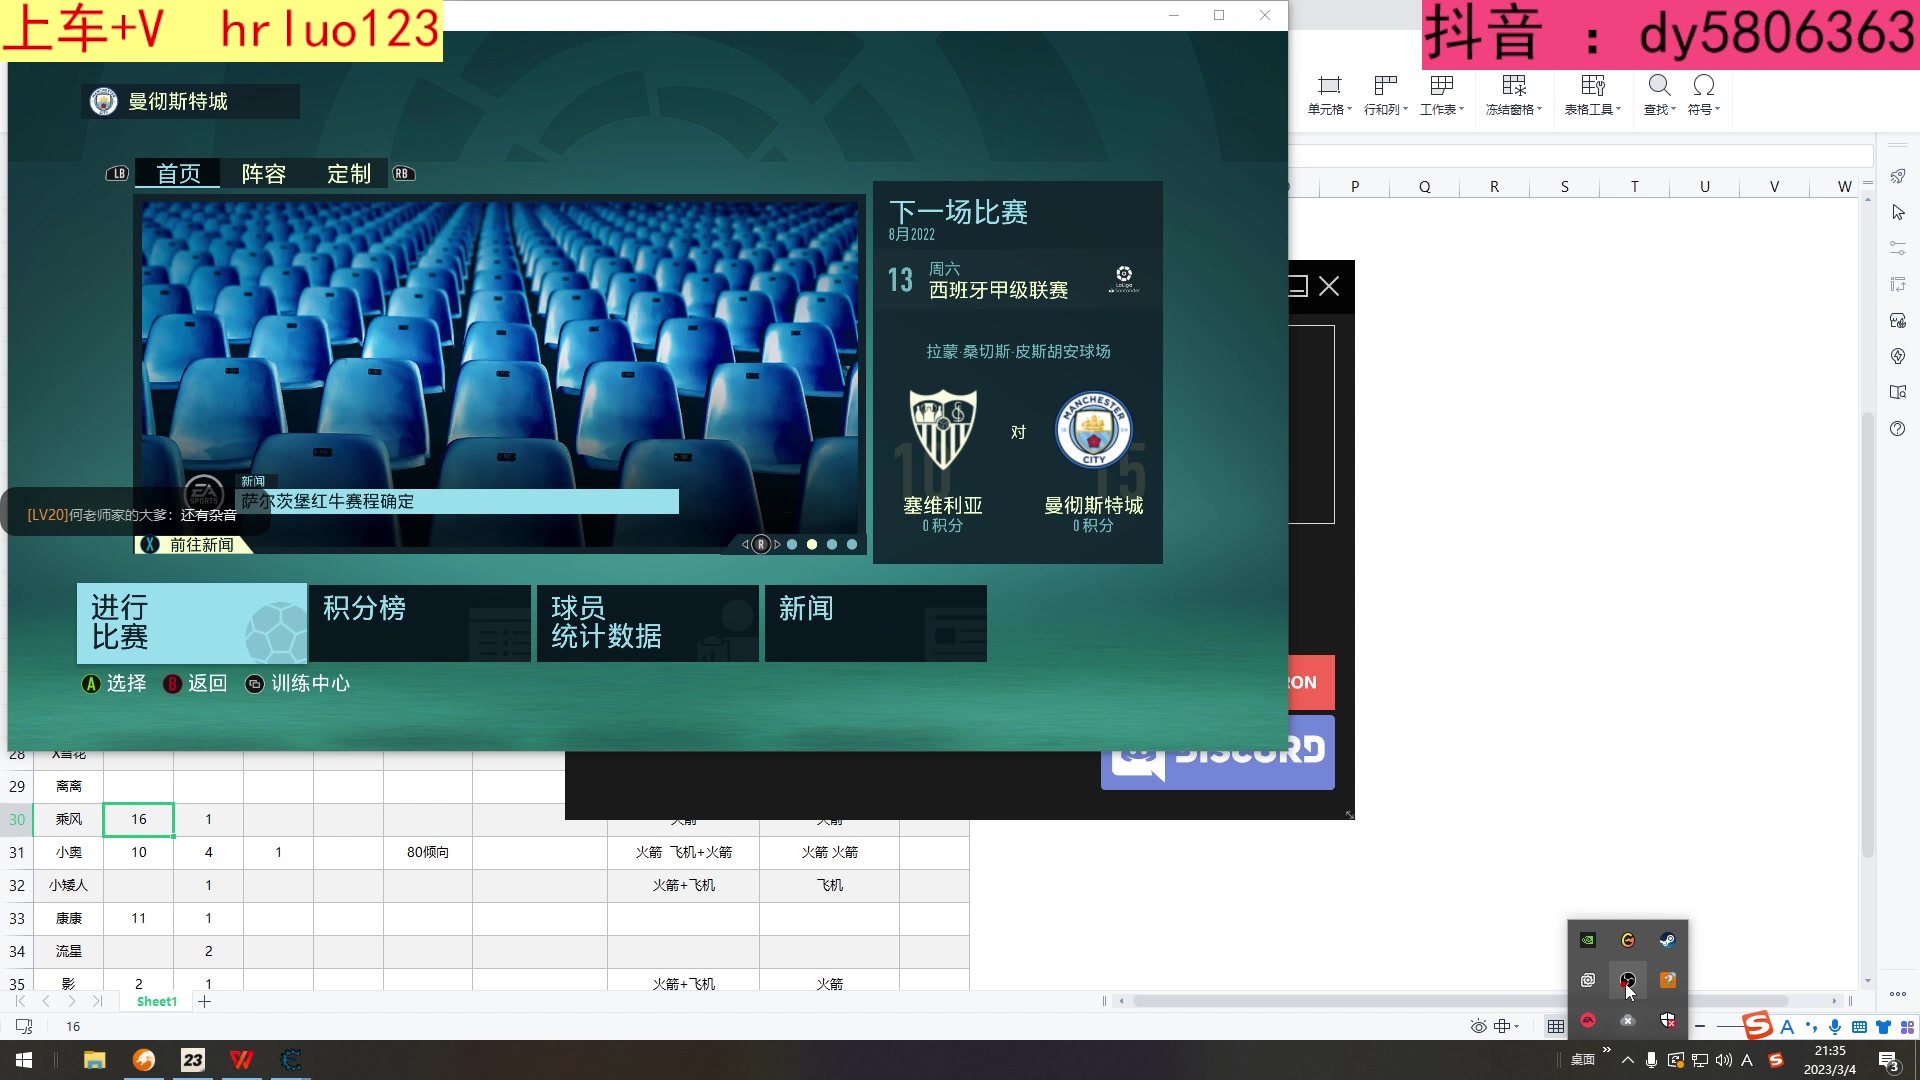Go to first sheet navigation arrow
Image resolution: width=1920 pixels, height=1080 pixels.
click(20, 1001)
